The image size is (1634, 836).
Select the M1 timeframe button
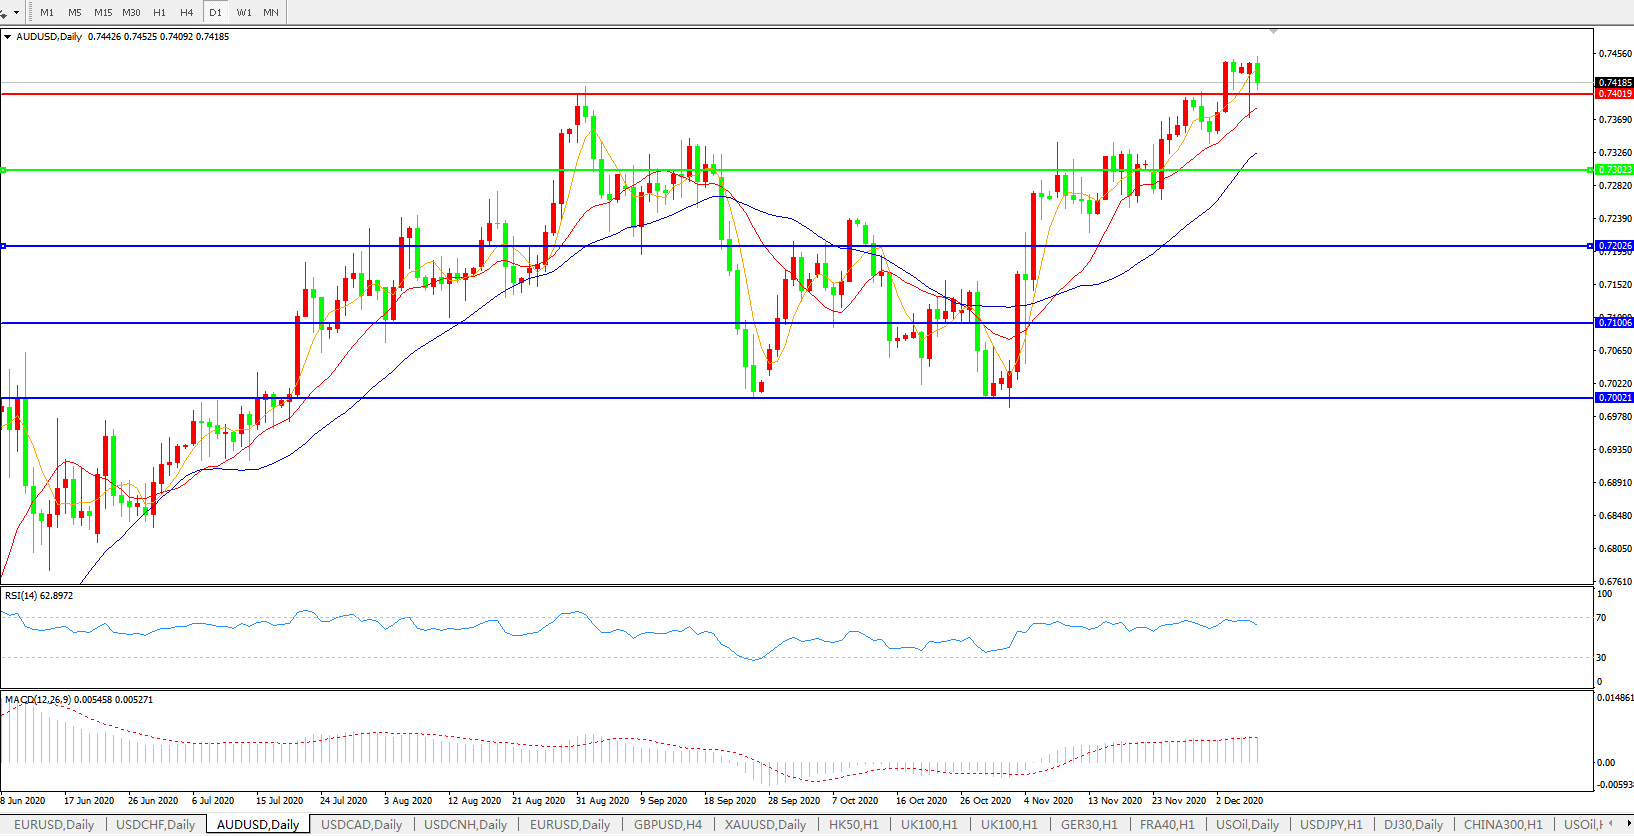47,12
